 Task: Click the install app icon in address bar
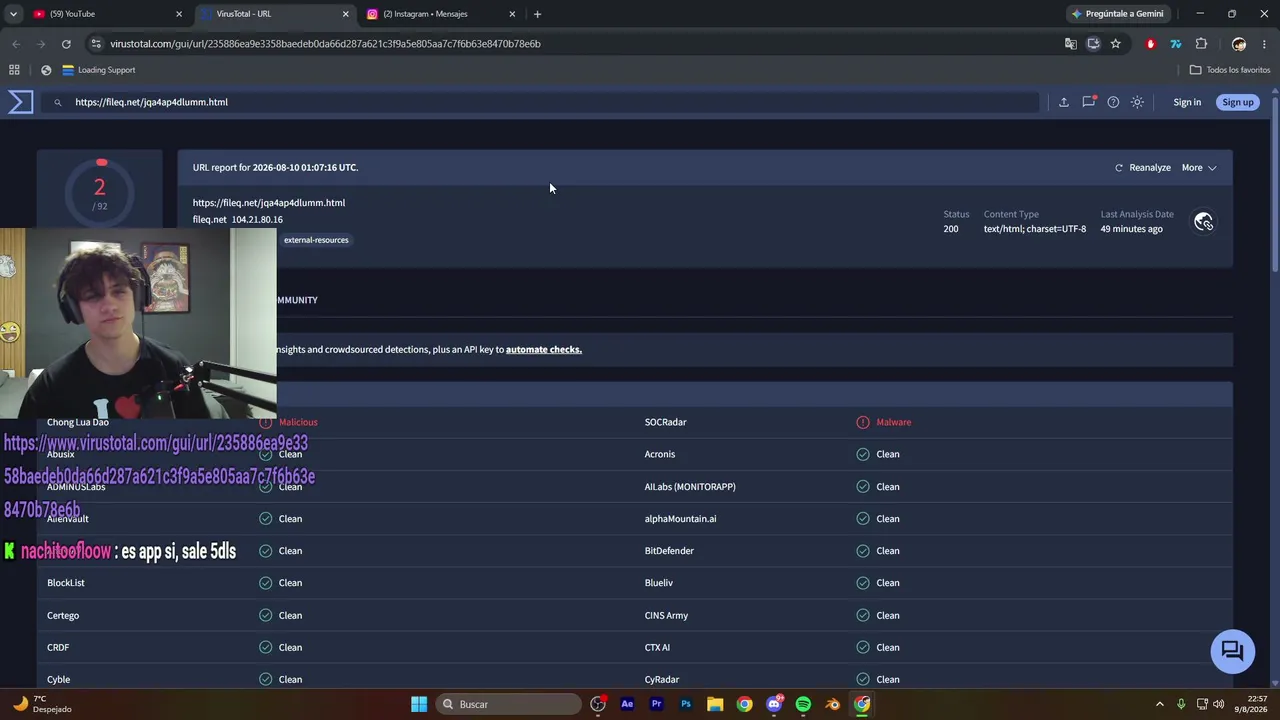(1093, 44)
